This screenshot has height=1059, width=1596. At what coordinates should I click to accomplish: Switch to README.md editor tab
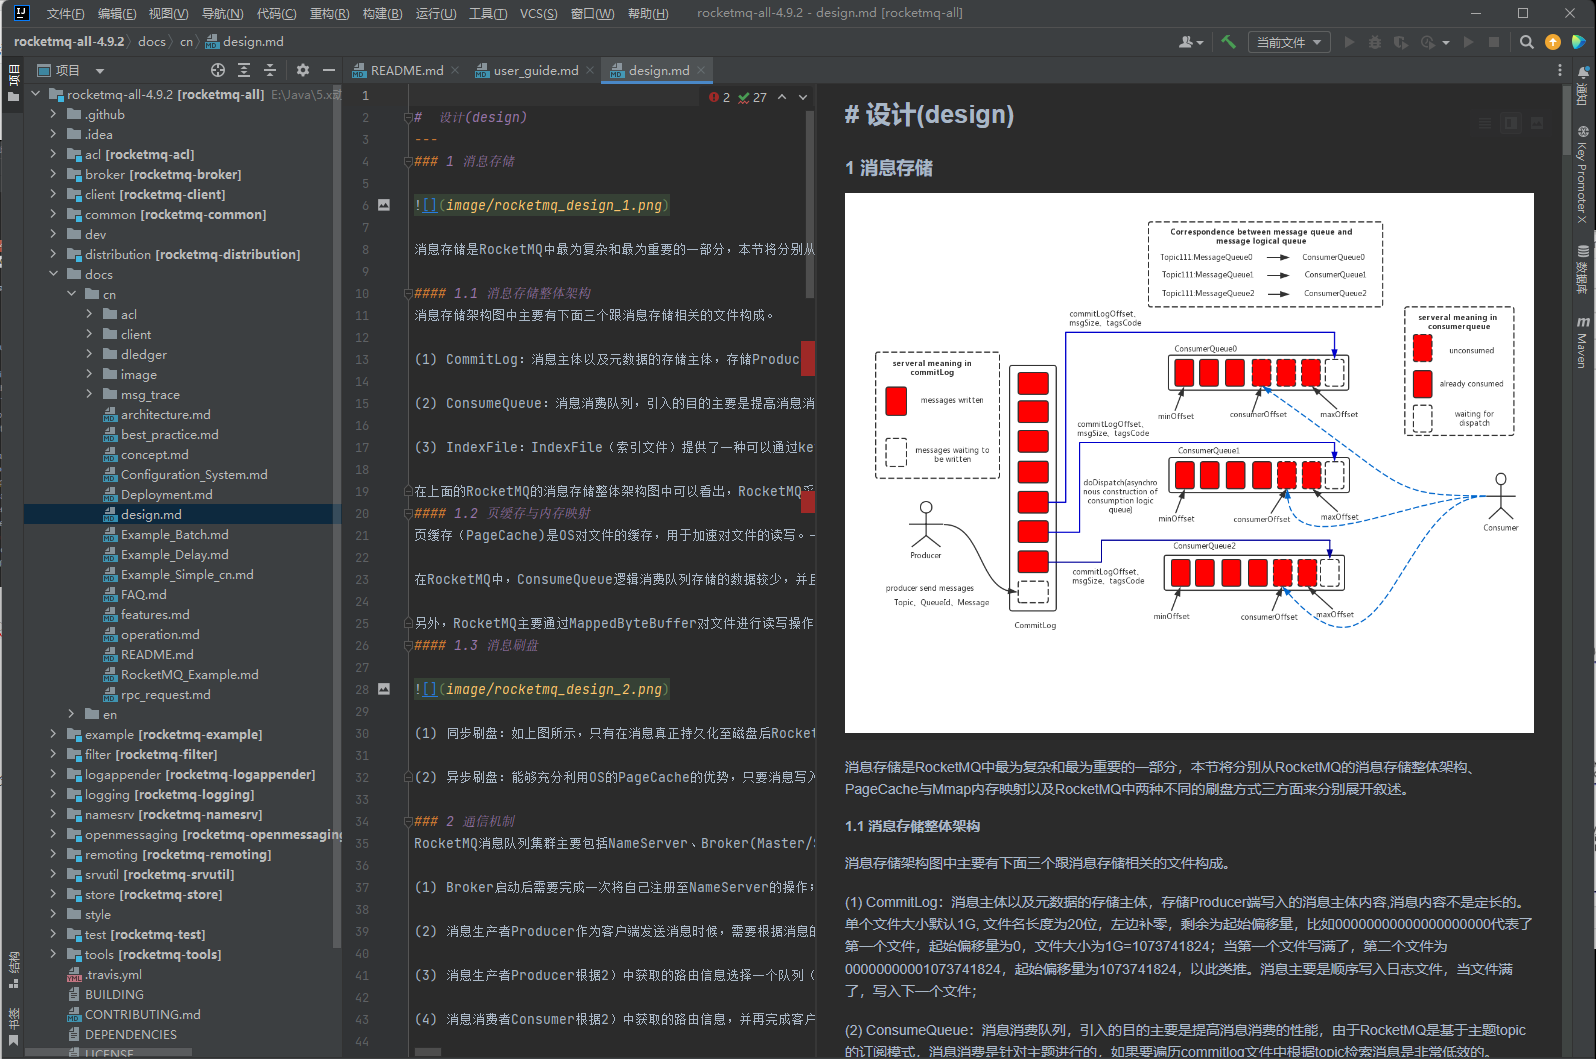406,70
